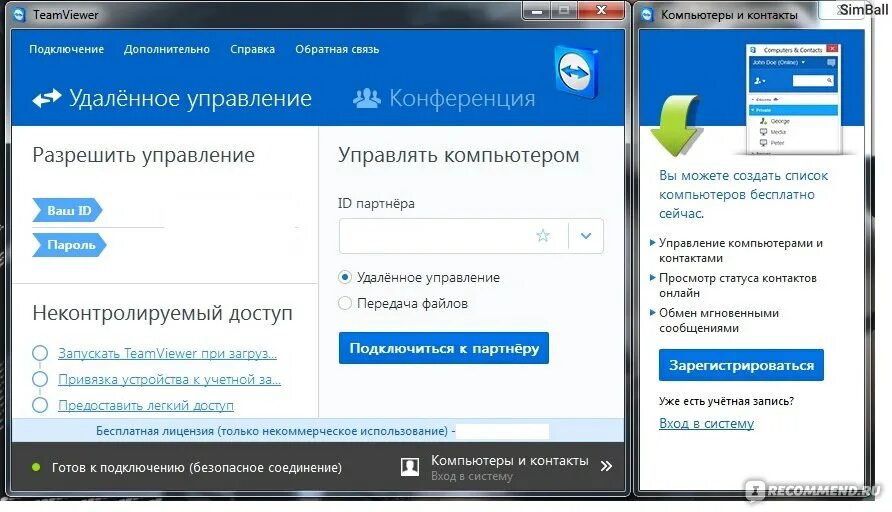Click the double-arrow remote control icon

coord(47,98)
